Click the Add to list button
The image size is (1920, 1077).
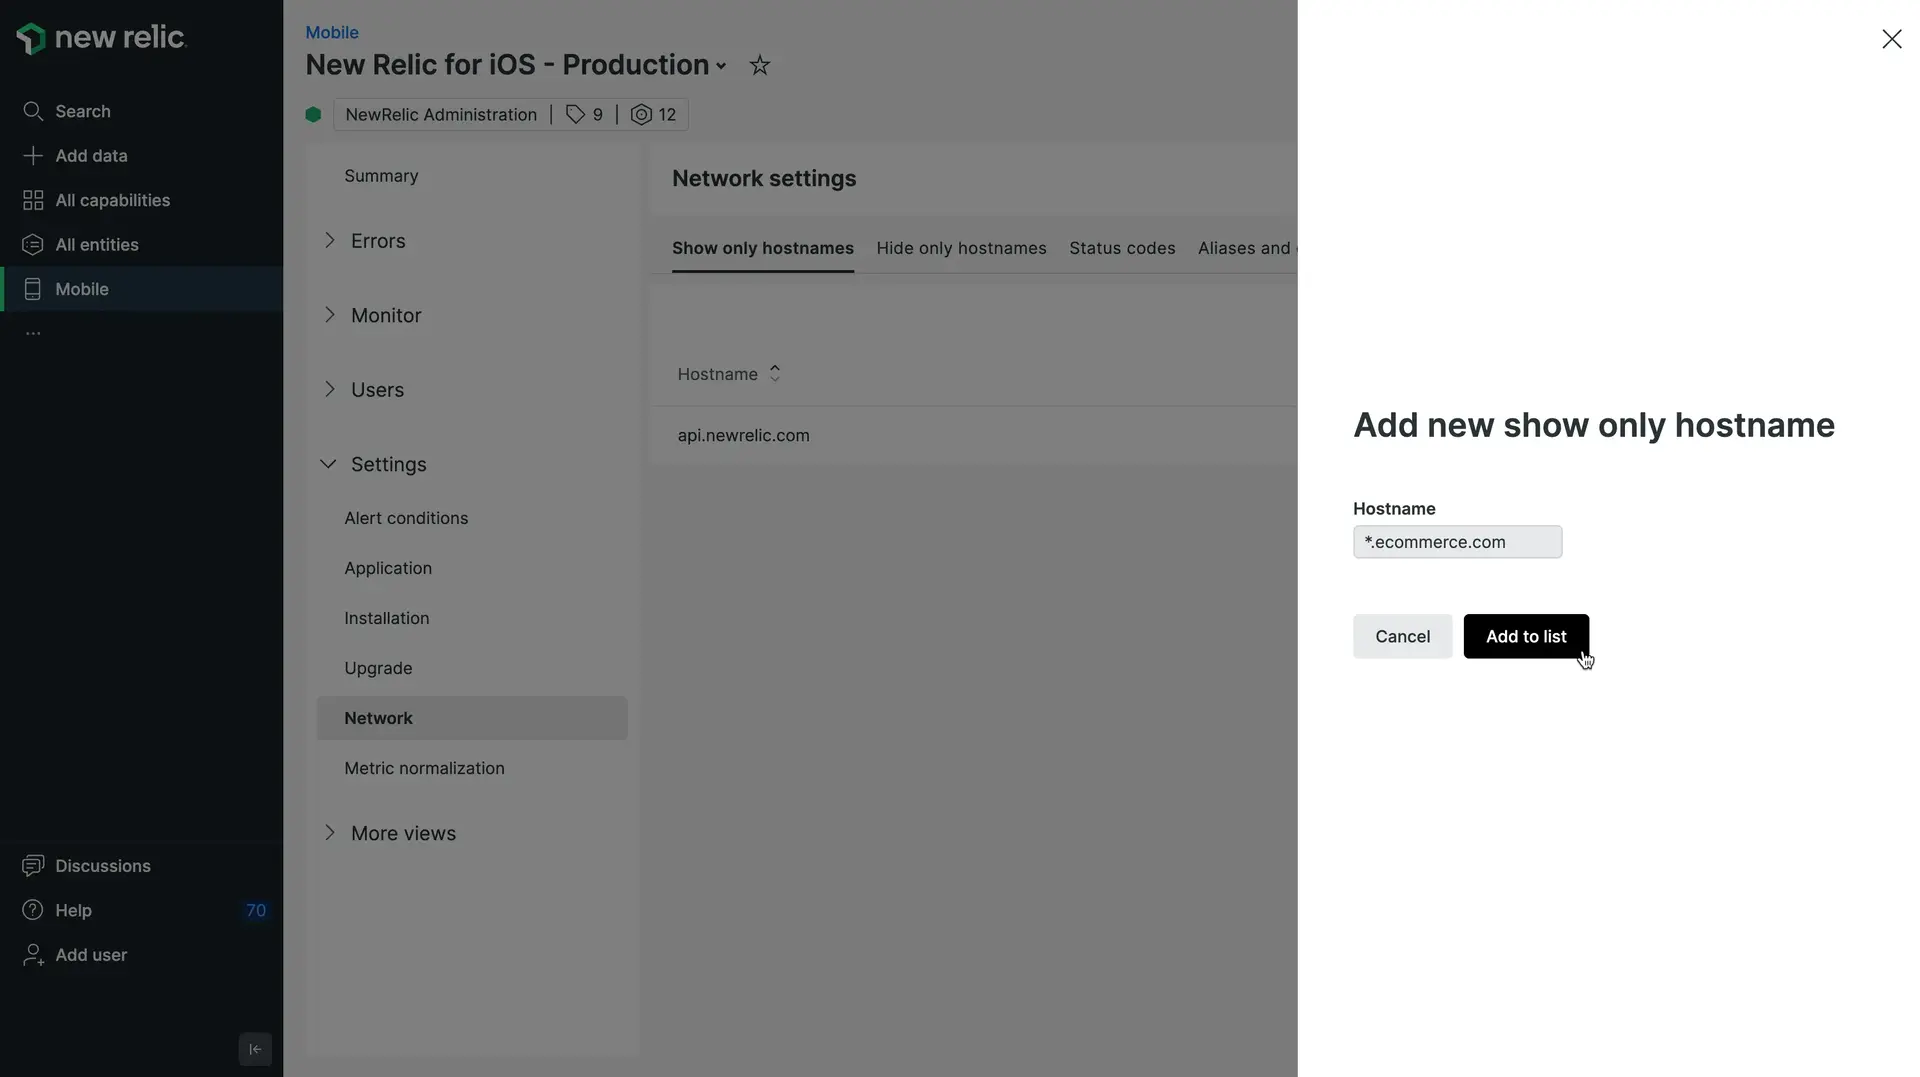pos(1526,636)
